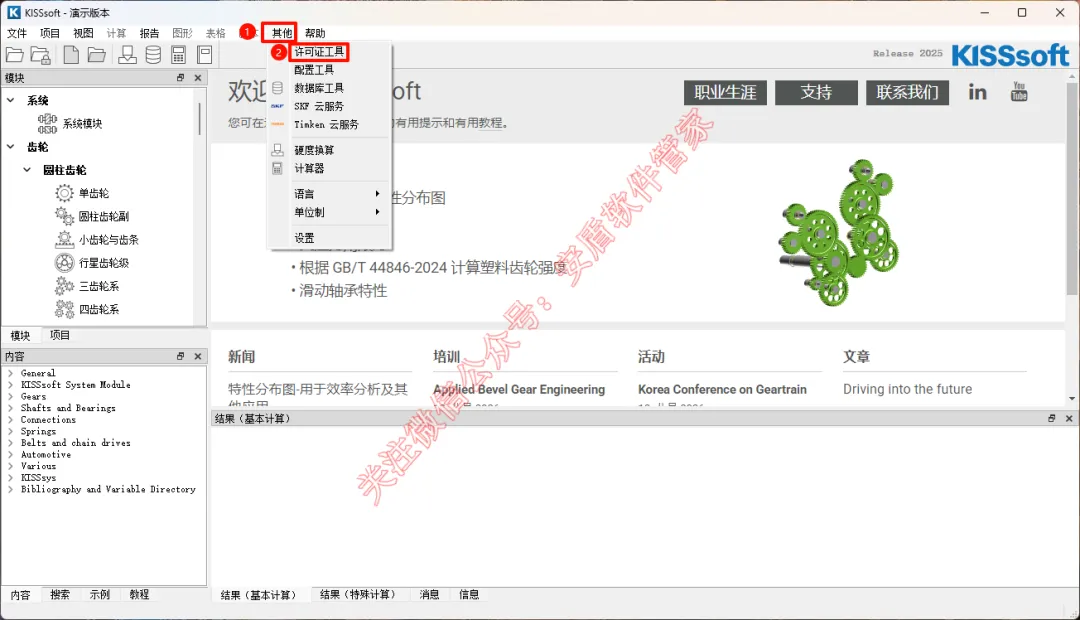Click the 职业生涯 button
Image resolution: width=1080 pixels, height=620 pixels.
pos(725,92)
